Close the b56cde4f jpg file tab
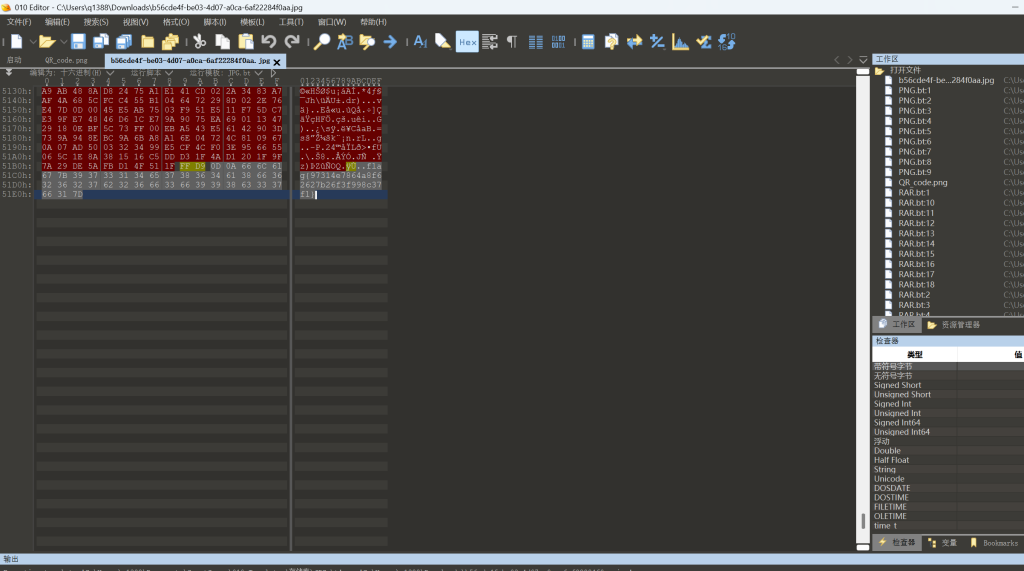Screen dimensions: 1024x571 (278, 61)
